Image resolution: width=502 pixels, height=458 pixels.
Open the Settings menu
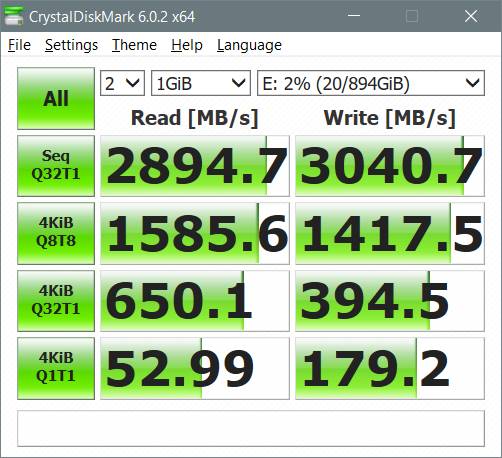click(x=71, y=45)
